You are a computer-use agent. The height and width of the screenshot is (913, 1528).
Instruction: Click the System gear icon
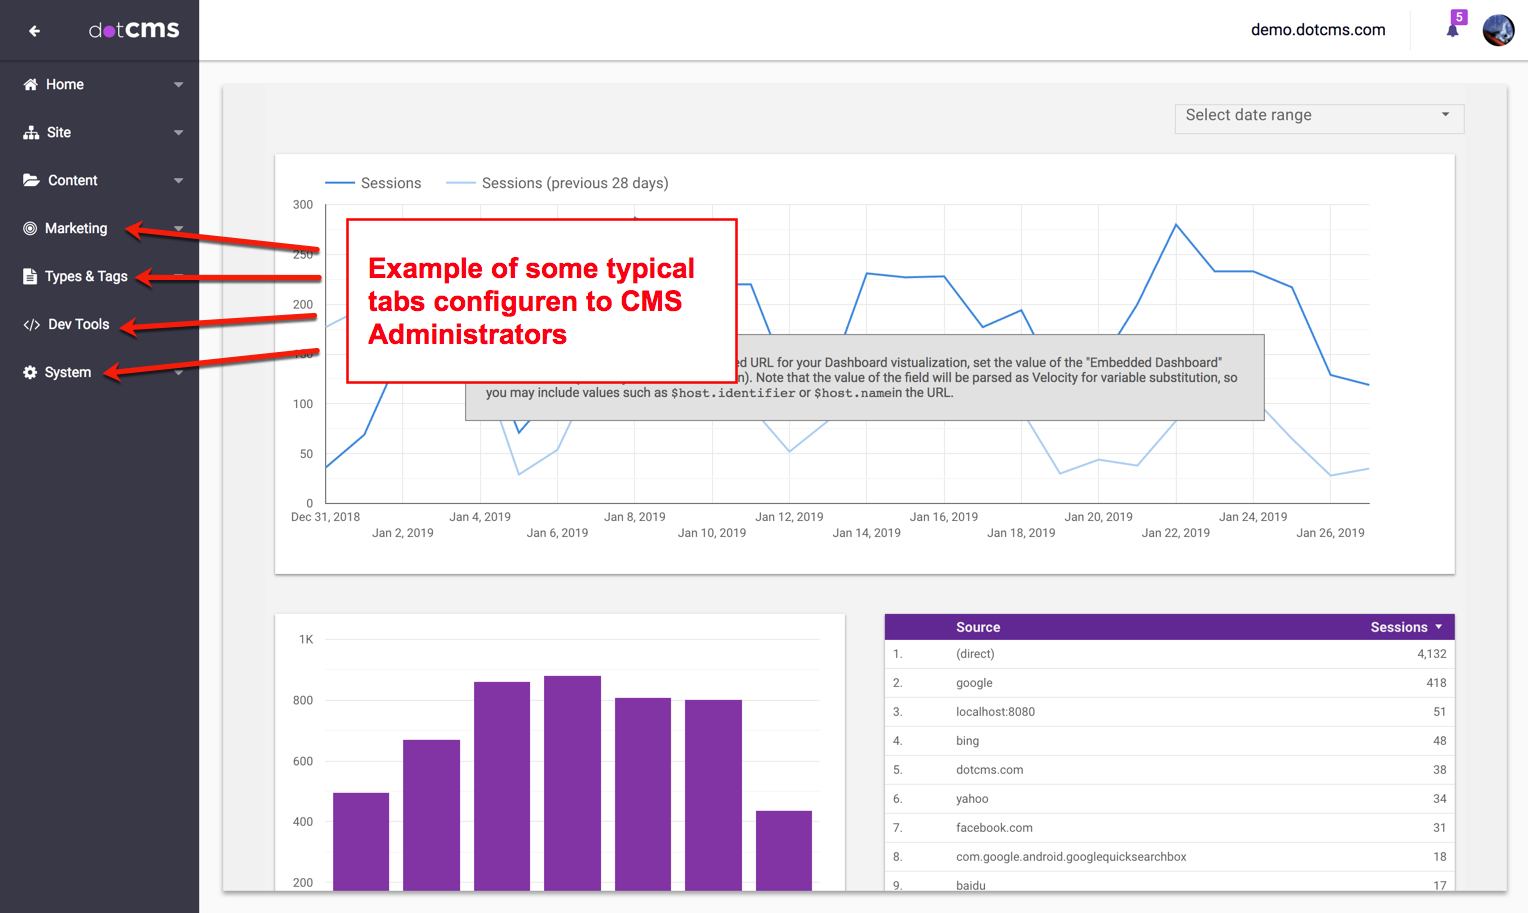(30, 373)
